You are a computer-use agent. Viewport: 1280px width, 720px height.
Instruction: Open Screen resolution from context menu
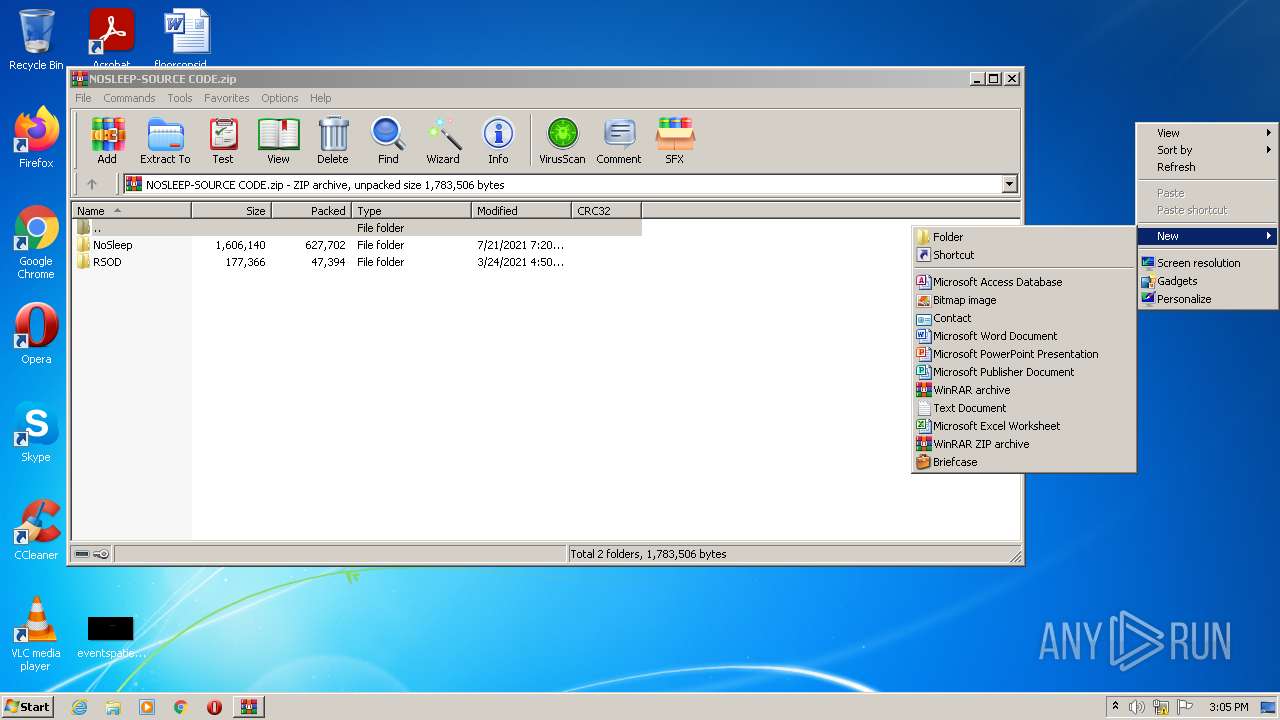1207,263
